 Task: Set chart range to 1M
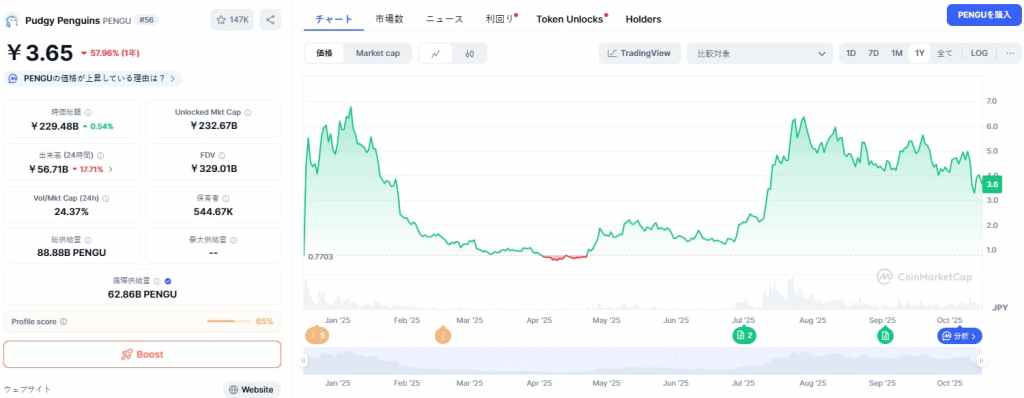point(897,54)
